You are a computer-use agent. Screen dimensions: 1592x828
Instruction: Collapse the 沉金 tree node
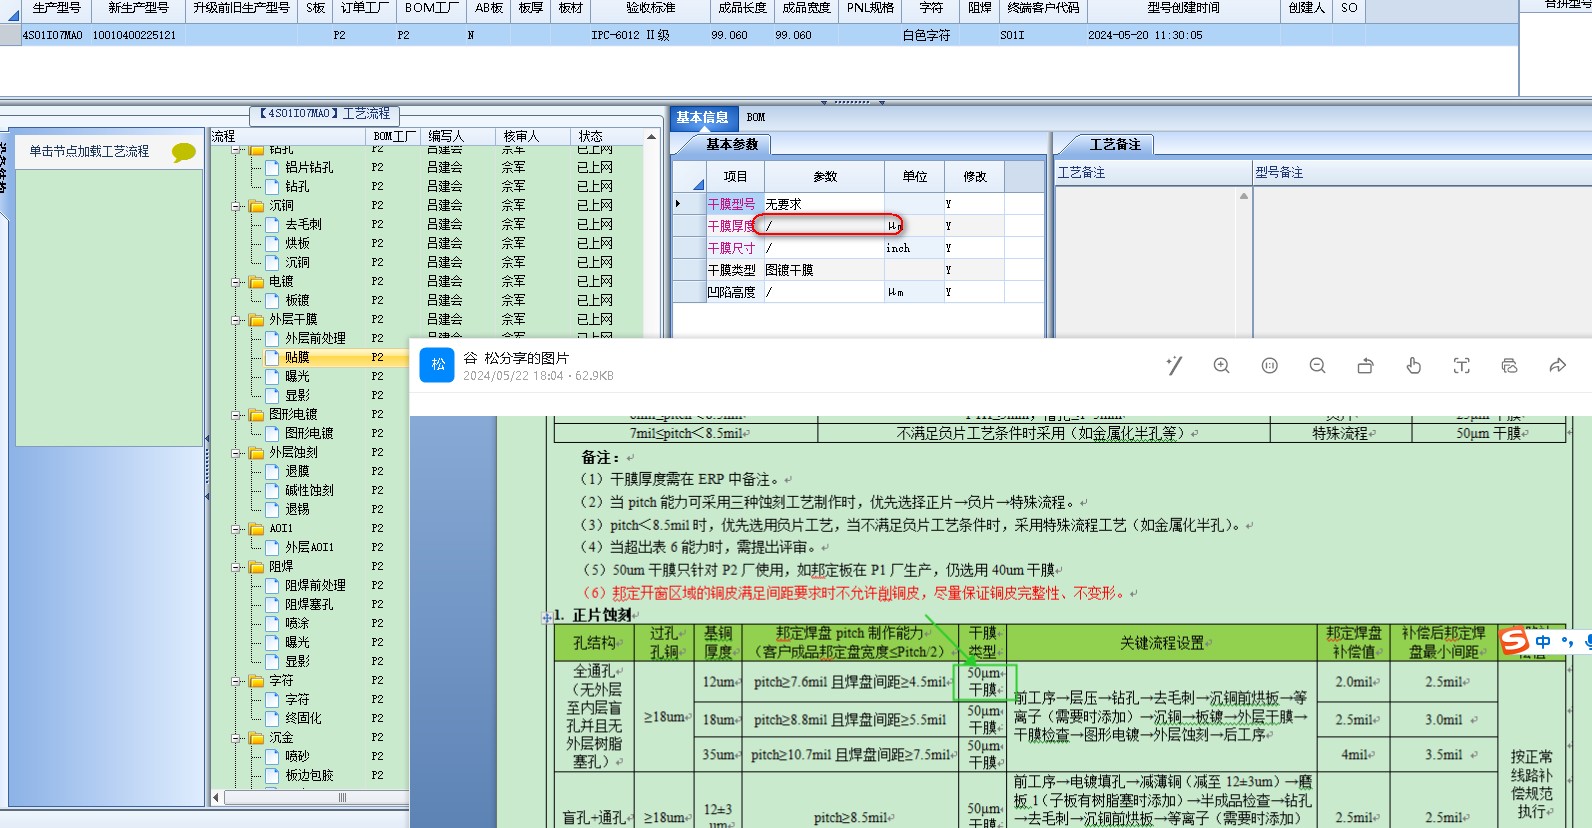coord(238,738)
